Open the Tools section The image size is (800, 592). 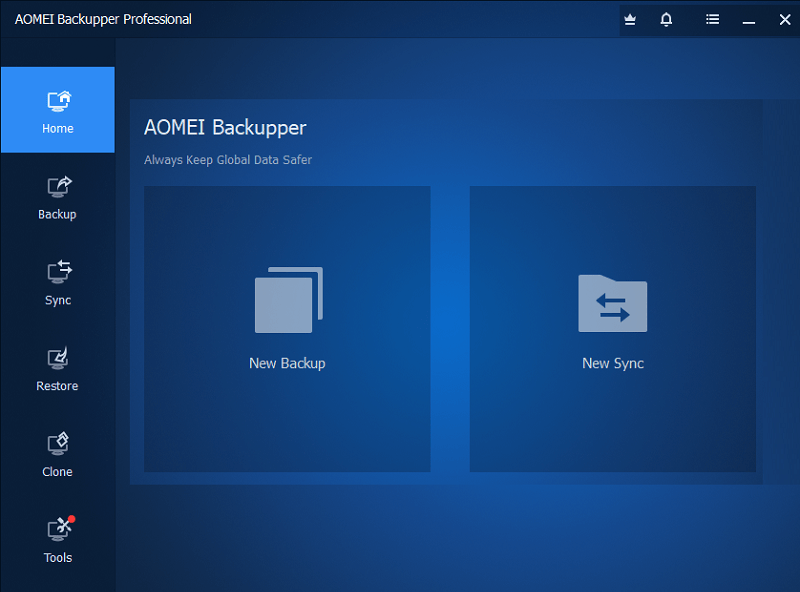click(x=58, y=540)
